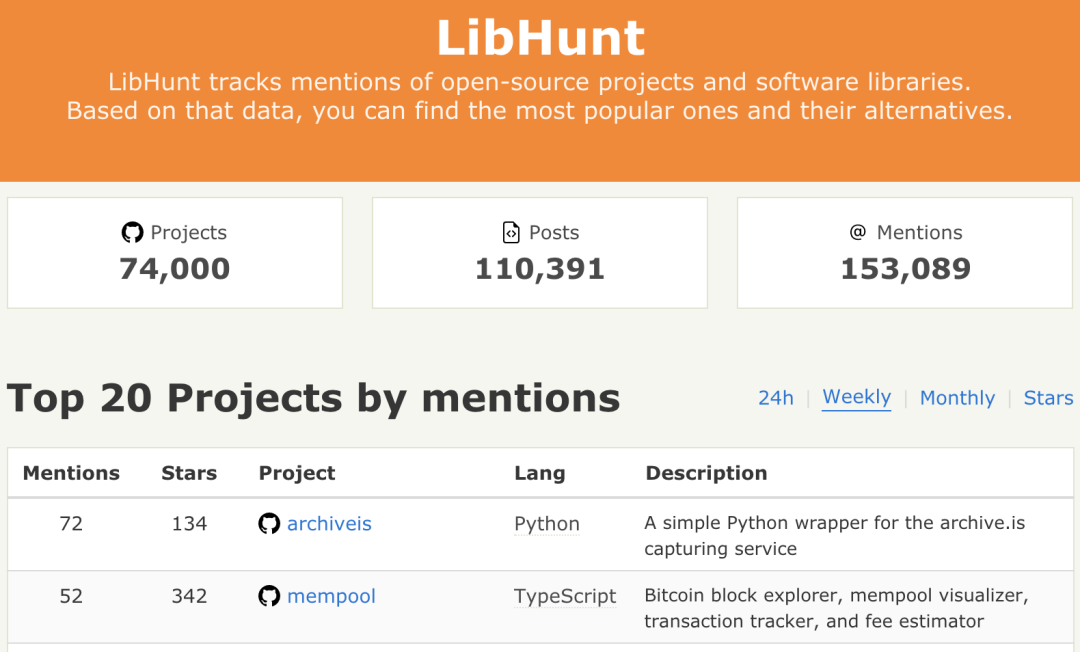Image resolution: width=1080 pixels, height=652 pixels.
Task: Open the mempool project link
Action: click(x=331, y=596)
